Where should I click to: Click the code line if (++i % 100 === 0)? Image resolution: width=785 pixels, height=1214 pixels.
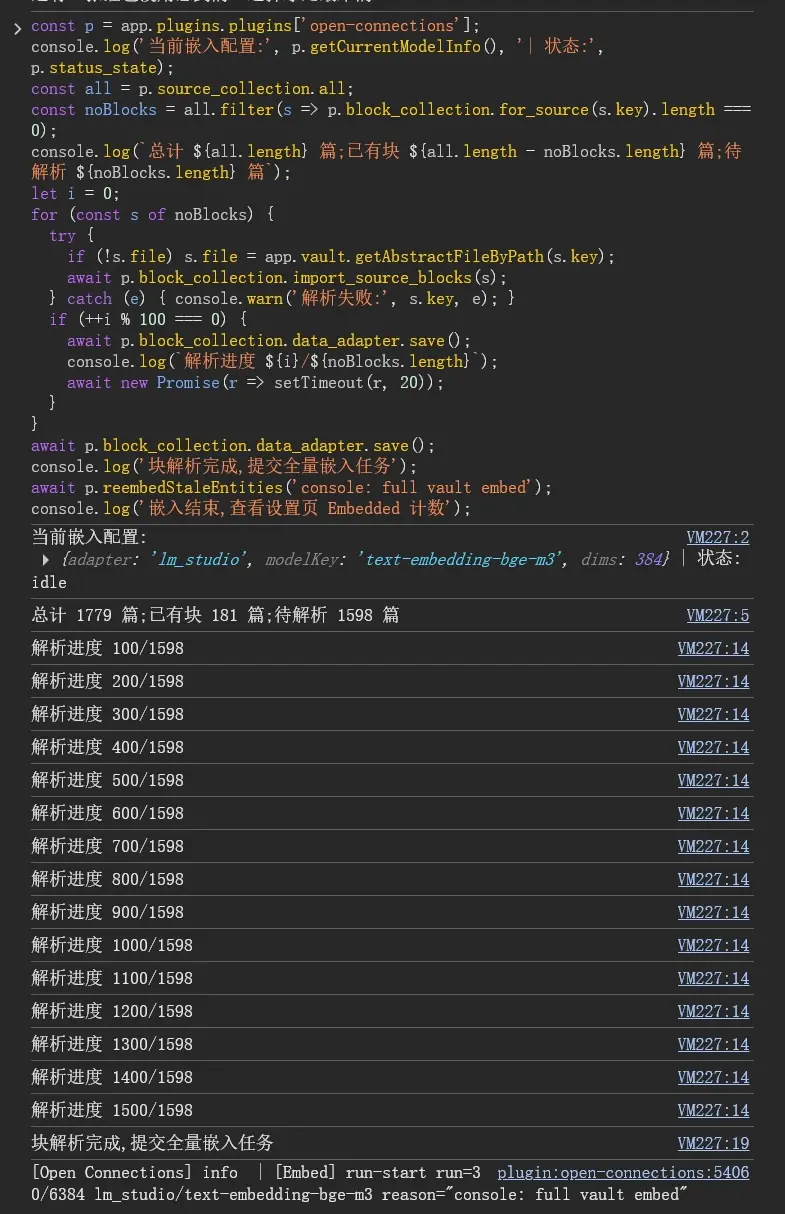click(x=148, y=320)
